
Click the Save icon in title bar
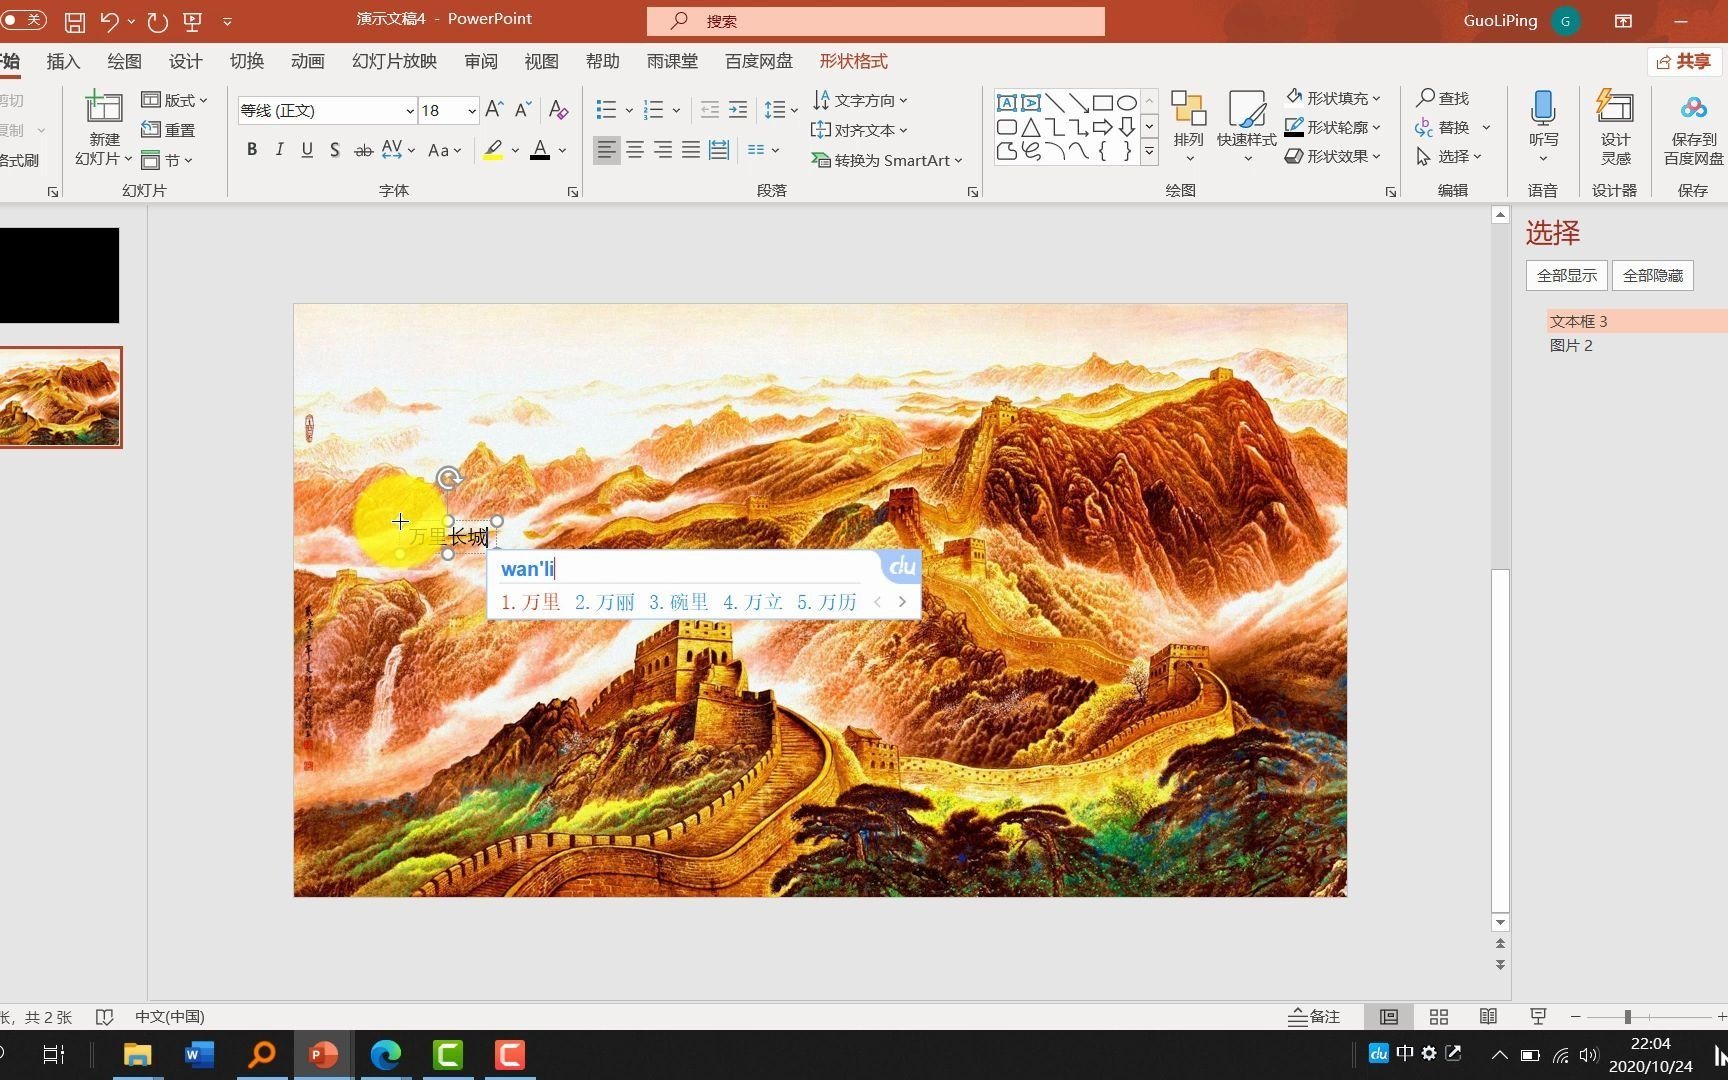pos(75,21)
